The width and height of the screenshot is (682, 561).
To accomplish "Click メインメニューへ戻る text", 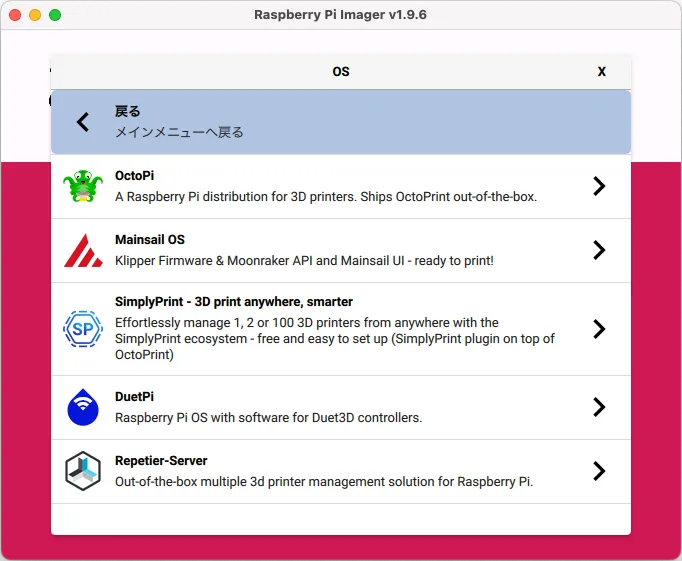I will pyautogui.click(x=179, y=132).
